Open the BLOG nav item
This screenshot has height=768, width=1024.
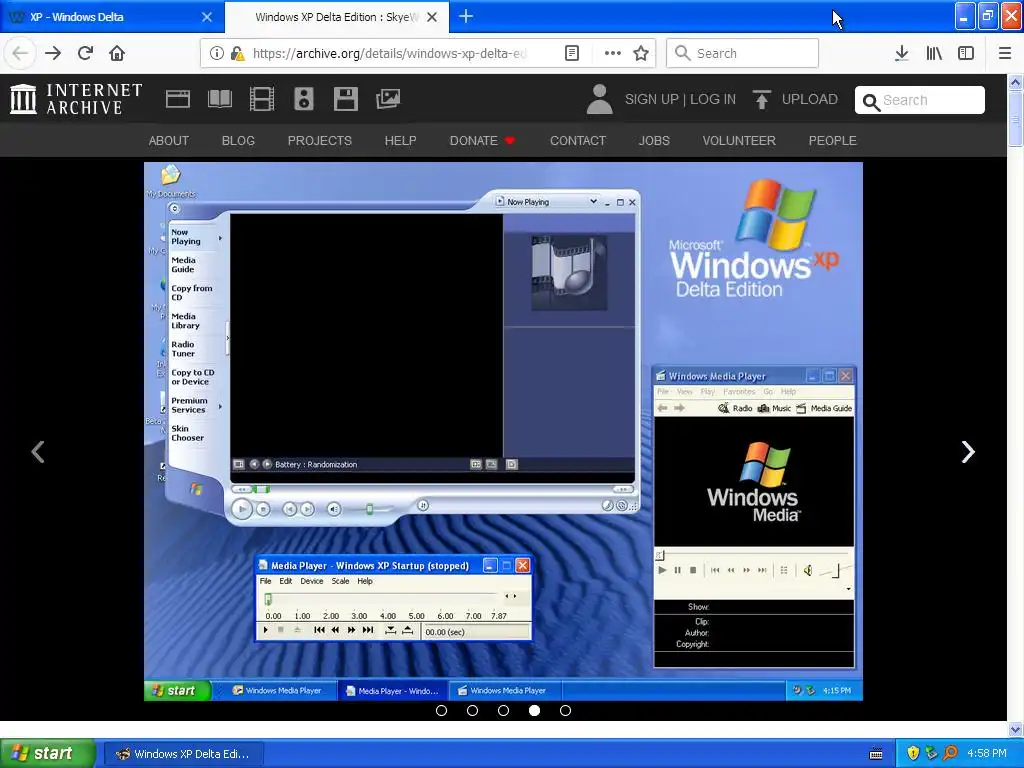click(238, 140)
